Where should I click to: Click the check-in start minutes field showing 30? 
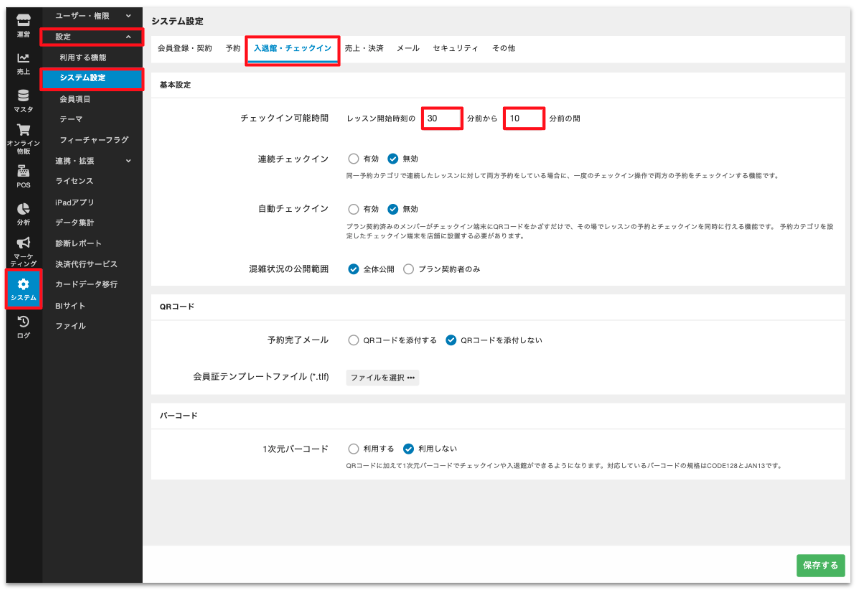441,118
